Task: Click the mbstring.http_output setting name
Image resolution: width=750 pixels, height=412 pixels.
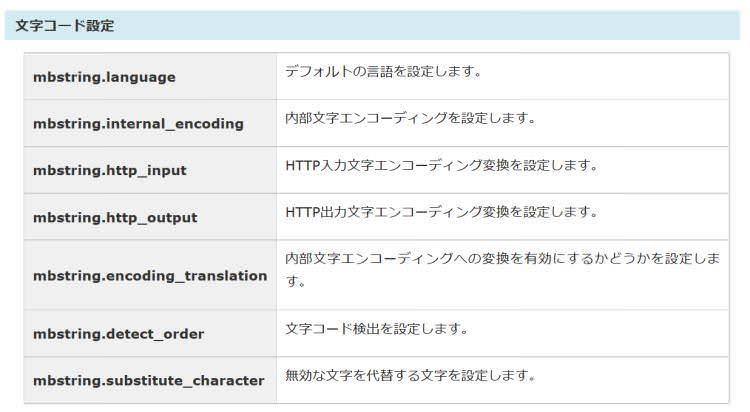Action: (x=115, y=217)
